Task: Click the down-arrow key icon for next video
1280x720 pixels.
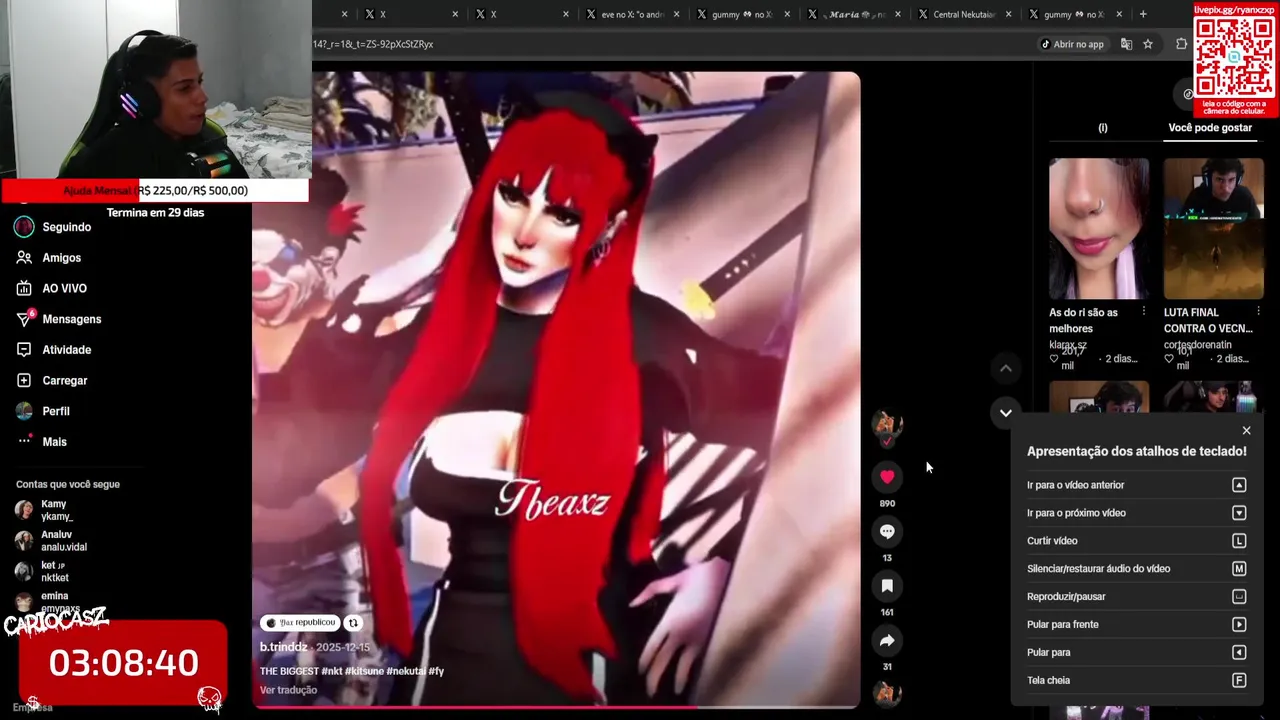Action: (1239, 513)
